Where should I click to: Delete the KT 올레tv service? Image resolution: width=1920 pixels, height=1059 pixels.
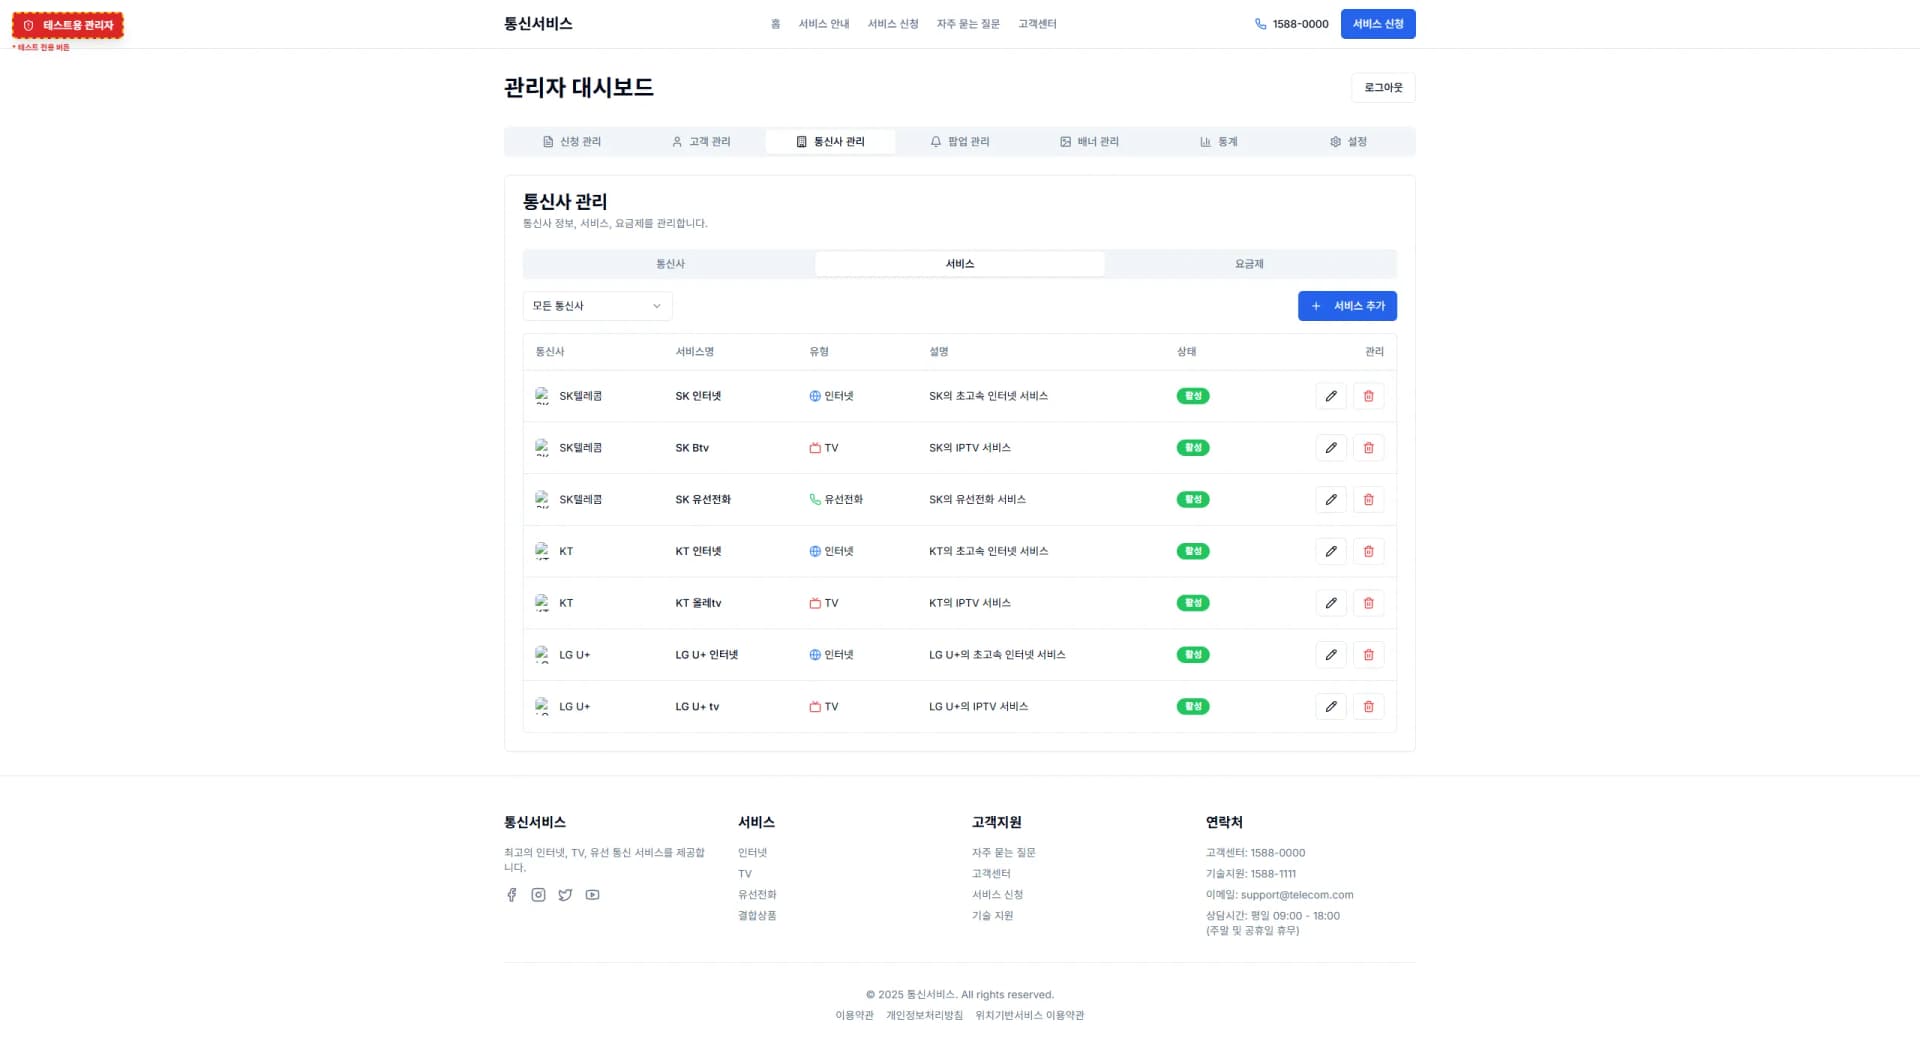pos(1368,603)
